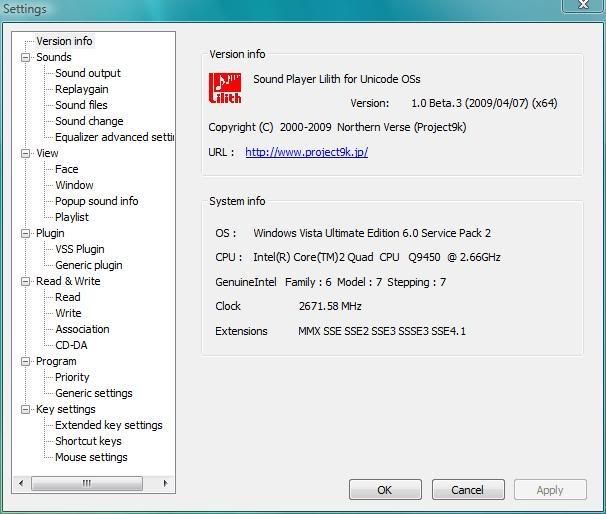Select Version info in the tree
The image size is (606, 514).
[64, 41]
